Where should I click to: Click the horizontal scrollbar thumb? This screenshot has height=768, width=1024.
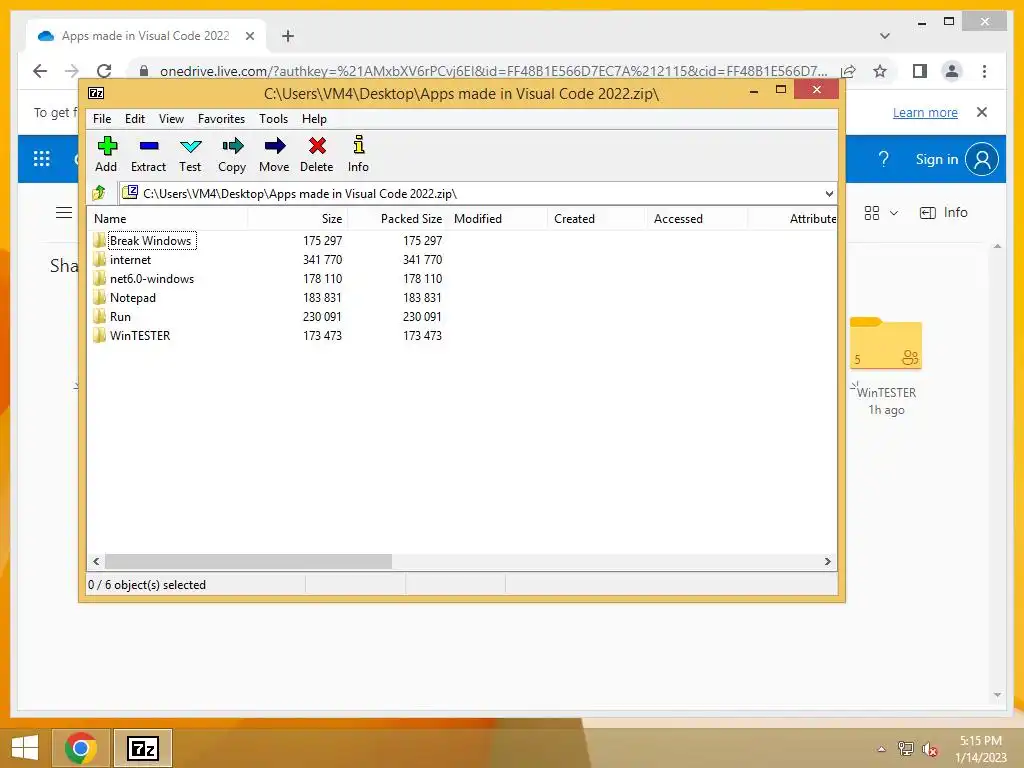click(x=248, y=562)
